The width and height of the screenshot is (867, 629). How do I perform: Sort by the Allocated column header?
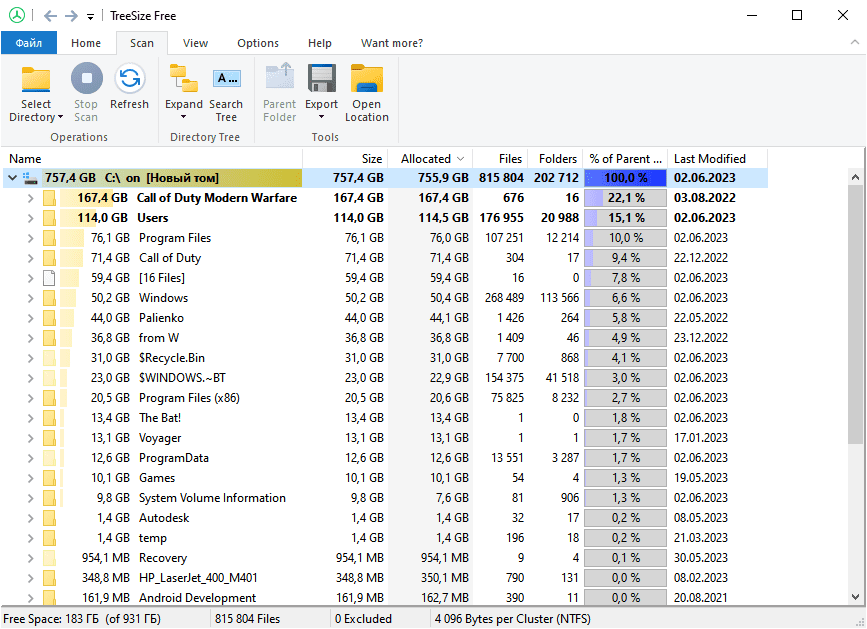pyautogui.click(x=431, y=159)
